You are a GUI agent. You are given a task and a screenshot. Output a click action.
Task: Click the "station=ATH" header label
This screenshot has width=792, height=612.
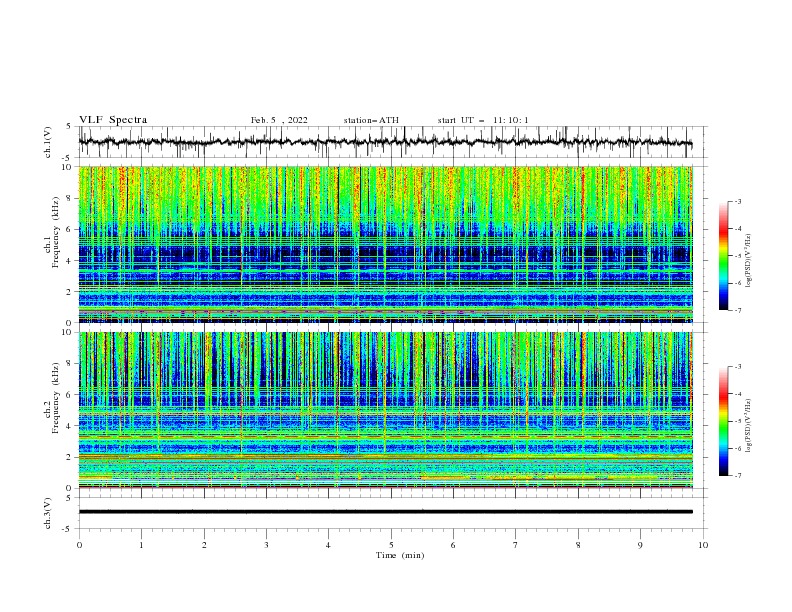[371, 120]
